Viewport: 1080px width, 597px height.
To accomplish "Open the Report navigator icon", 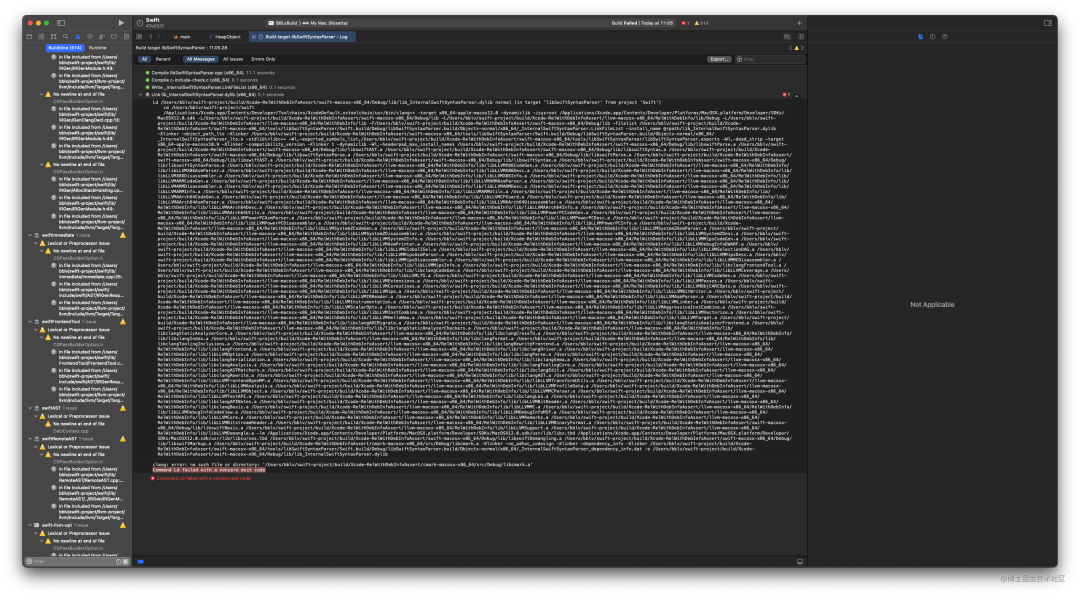I will [126, 36].
